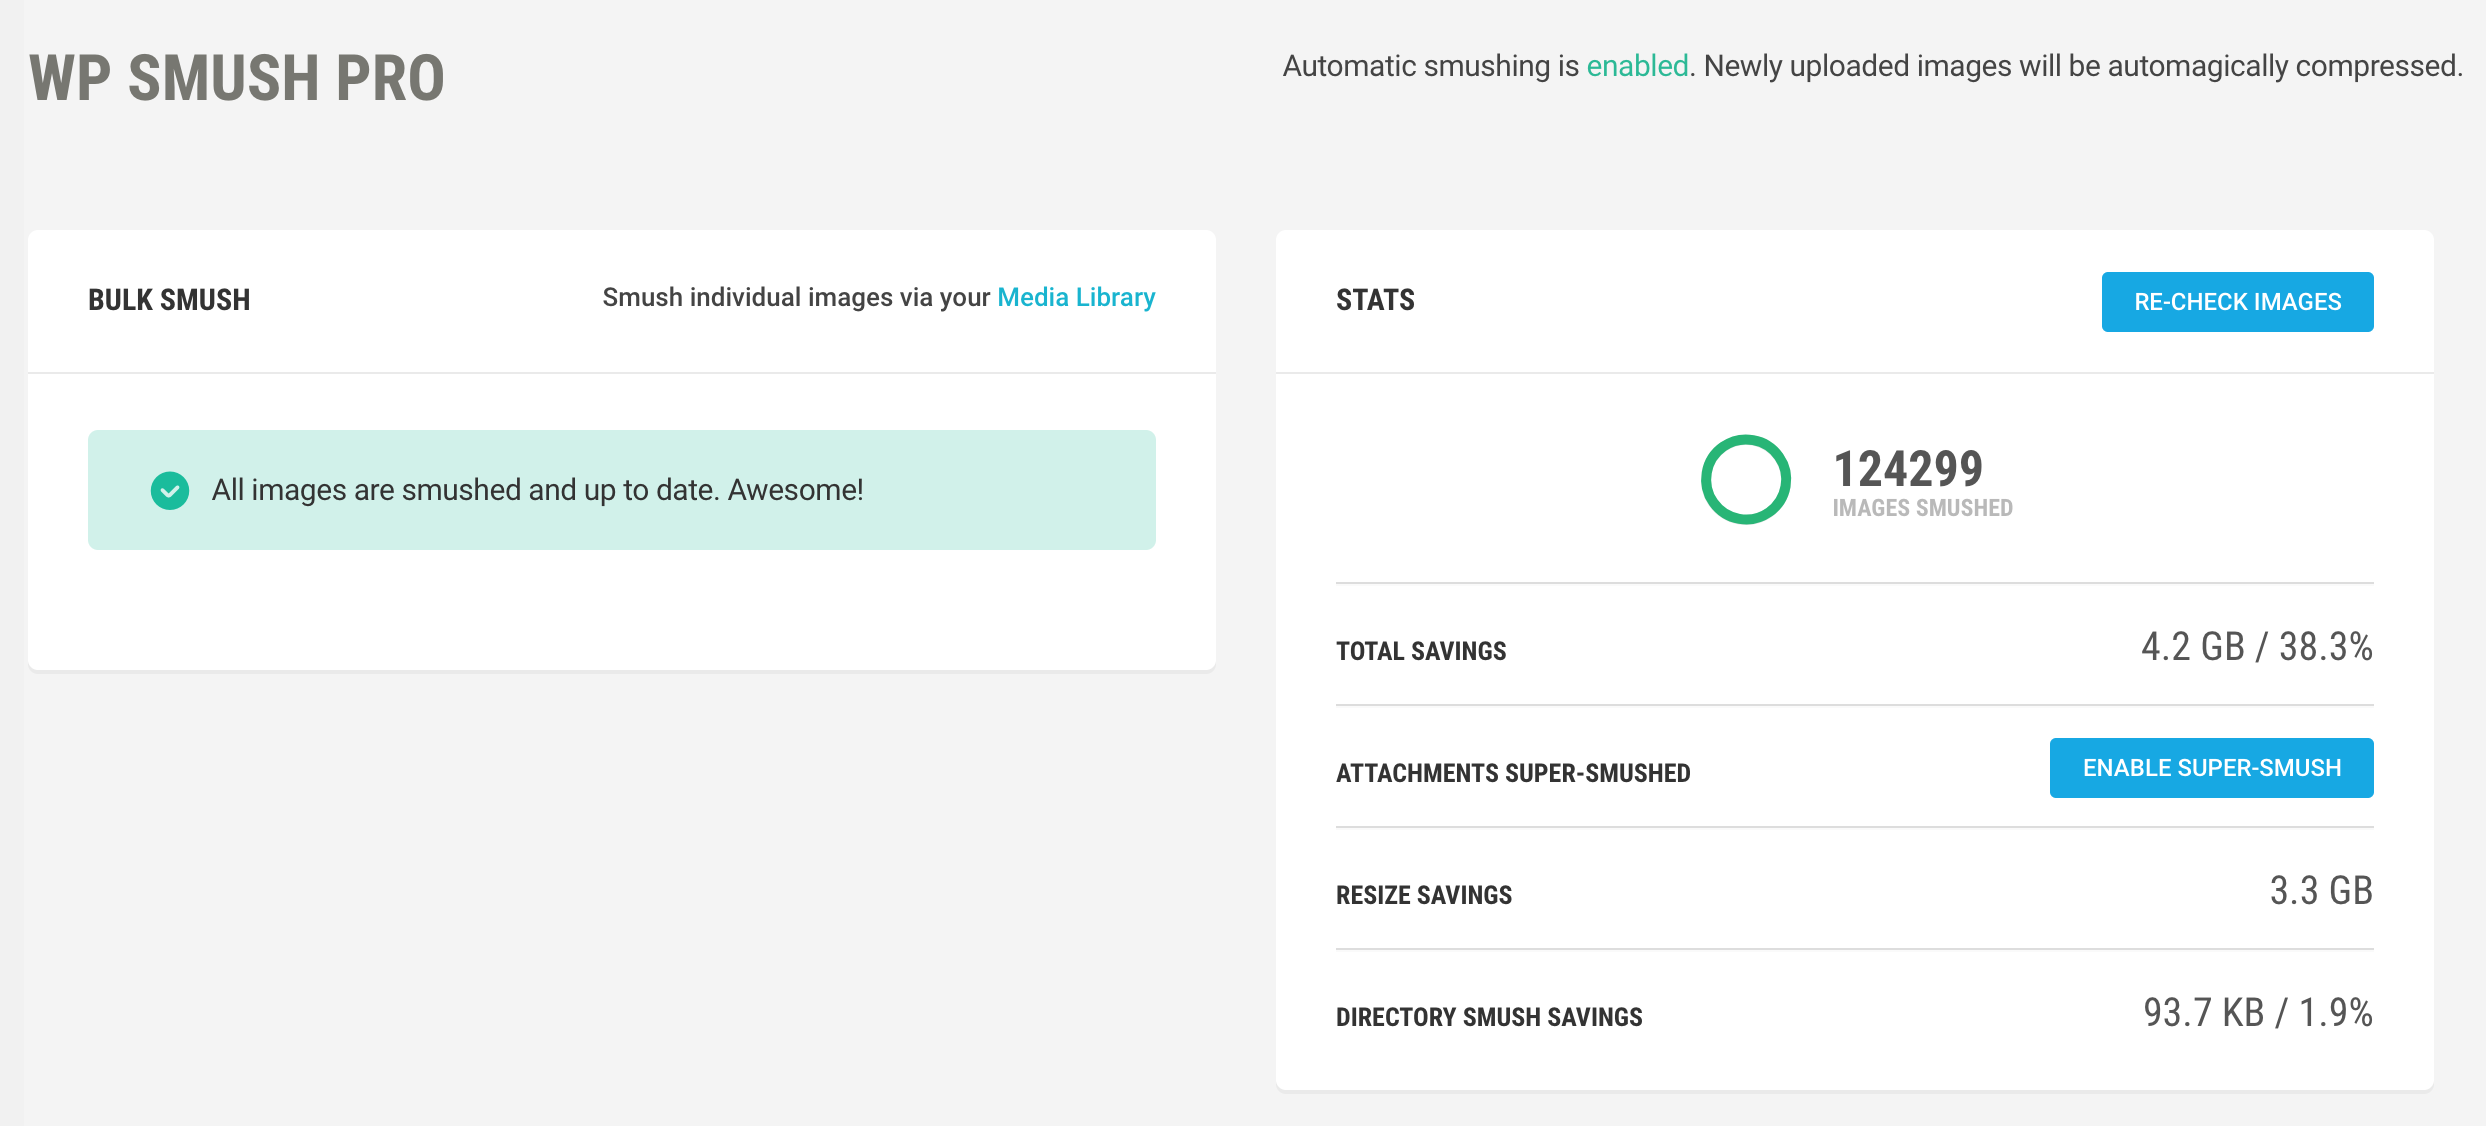
Task: Click the 'All images are smushed' notice text
Action: point(537,490)
